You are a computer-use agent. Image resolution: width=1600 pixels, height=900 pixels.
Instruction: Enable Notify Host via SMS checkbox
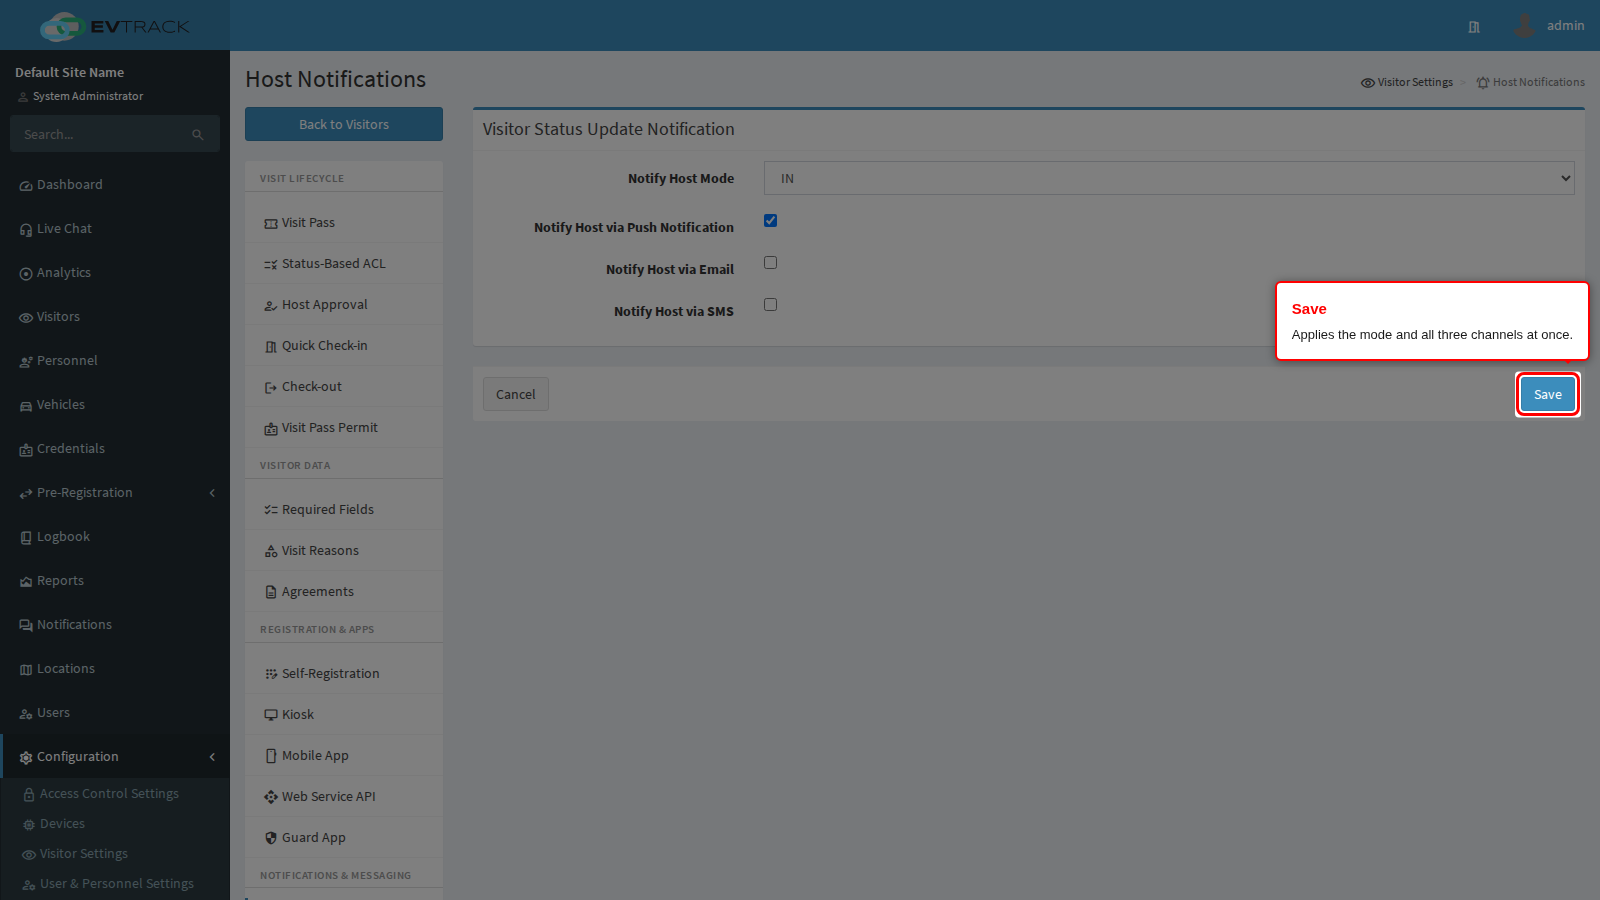[x=770, y=305]
